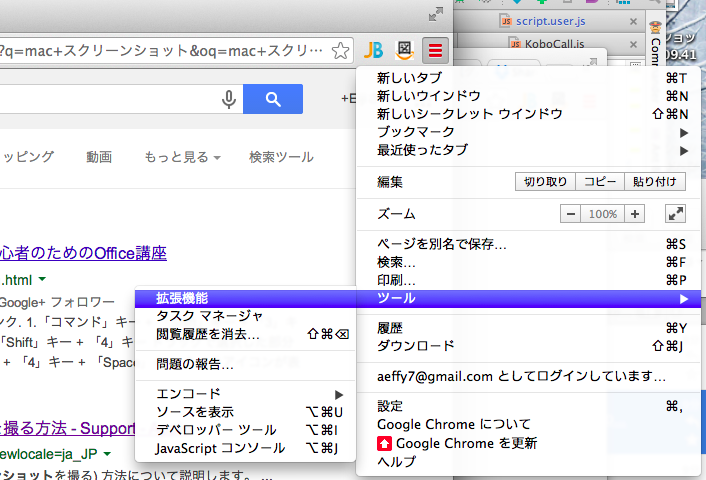Toggle fullscreen button beside zoom controls
The width and height of the screenshot is (706, 480).
pos(675,214)
